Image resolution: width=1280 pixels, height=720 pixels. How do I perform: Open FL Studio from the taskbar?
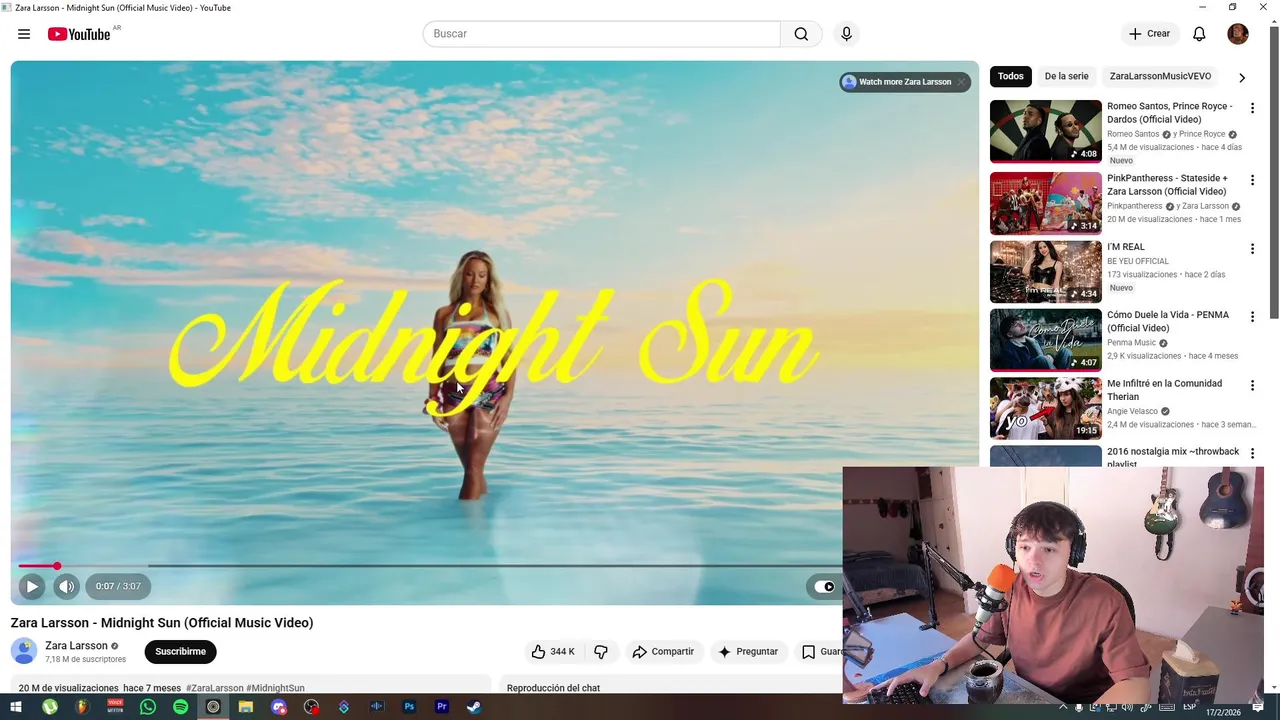tap(82, 707)
